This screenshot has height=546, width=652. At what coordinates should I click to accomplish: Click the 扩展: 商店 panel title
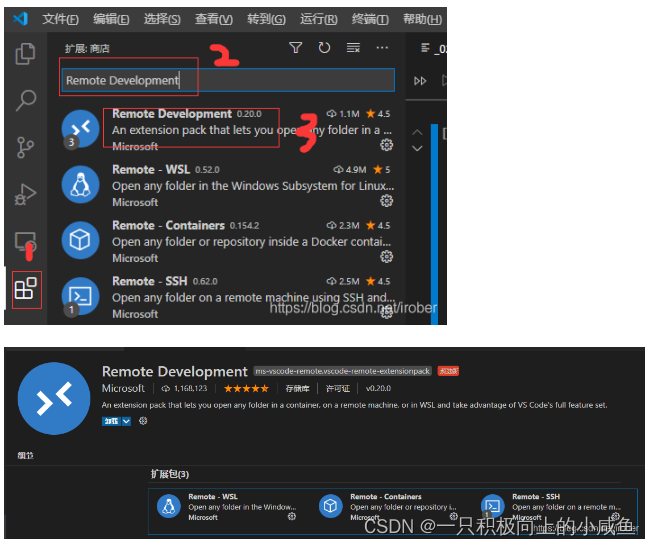[87, 48]
